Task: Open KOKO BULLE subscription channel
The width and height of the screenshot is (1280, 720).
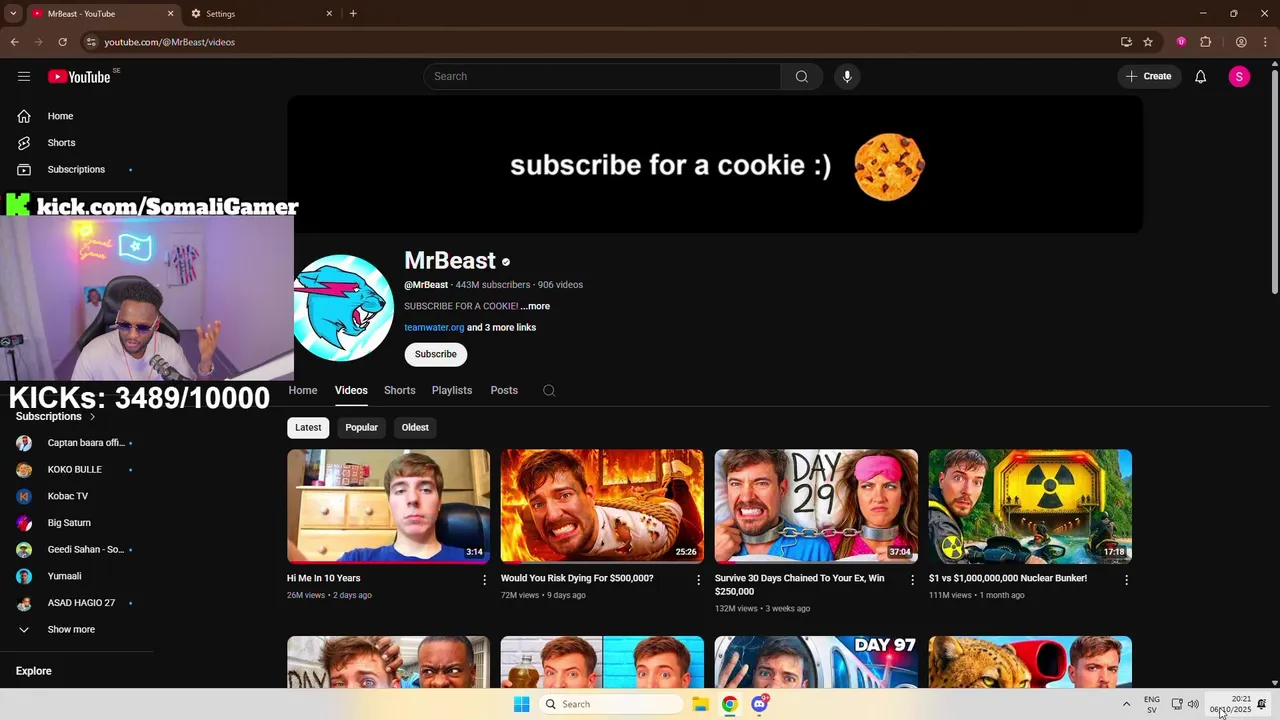Action: pos(77,469)
